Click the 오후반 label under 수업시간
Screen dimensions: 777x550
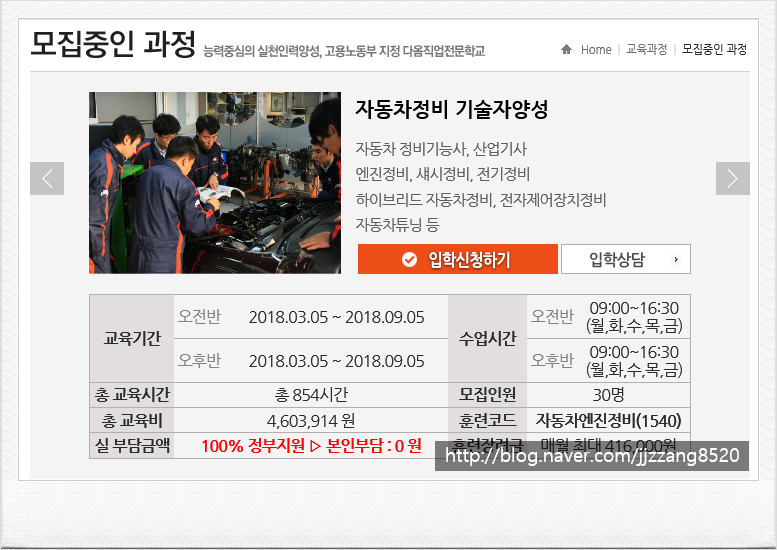(552, 360)
